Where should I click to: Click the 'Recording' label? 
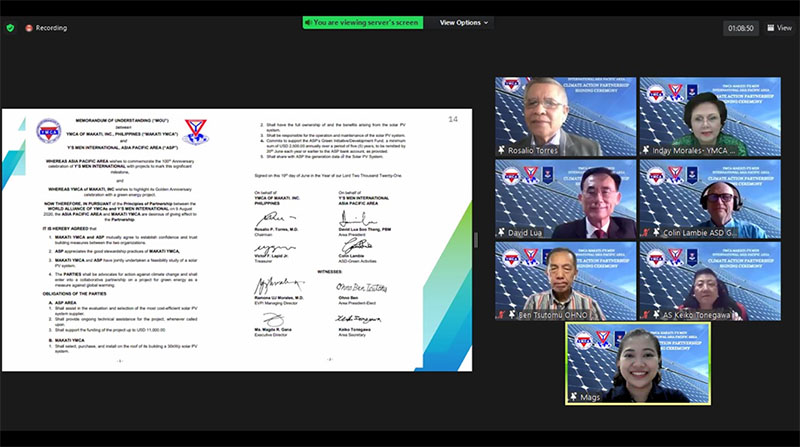[51, 28]
